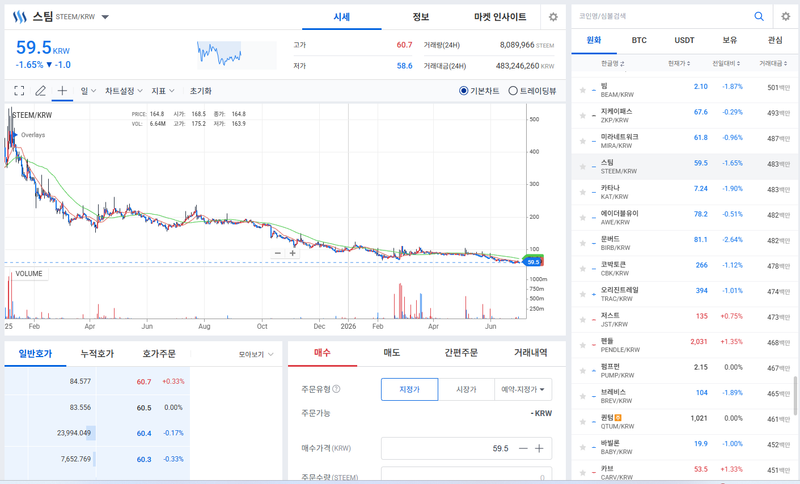Screen dimensions: 800x484
Task: Favorite star for ZKP/KRW row
Action: point(583,116)
